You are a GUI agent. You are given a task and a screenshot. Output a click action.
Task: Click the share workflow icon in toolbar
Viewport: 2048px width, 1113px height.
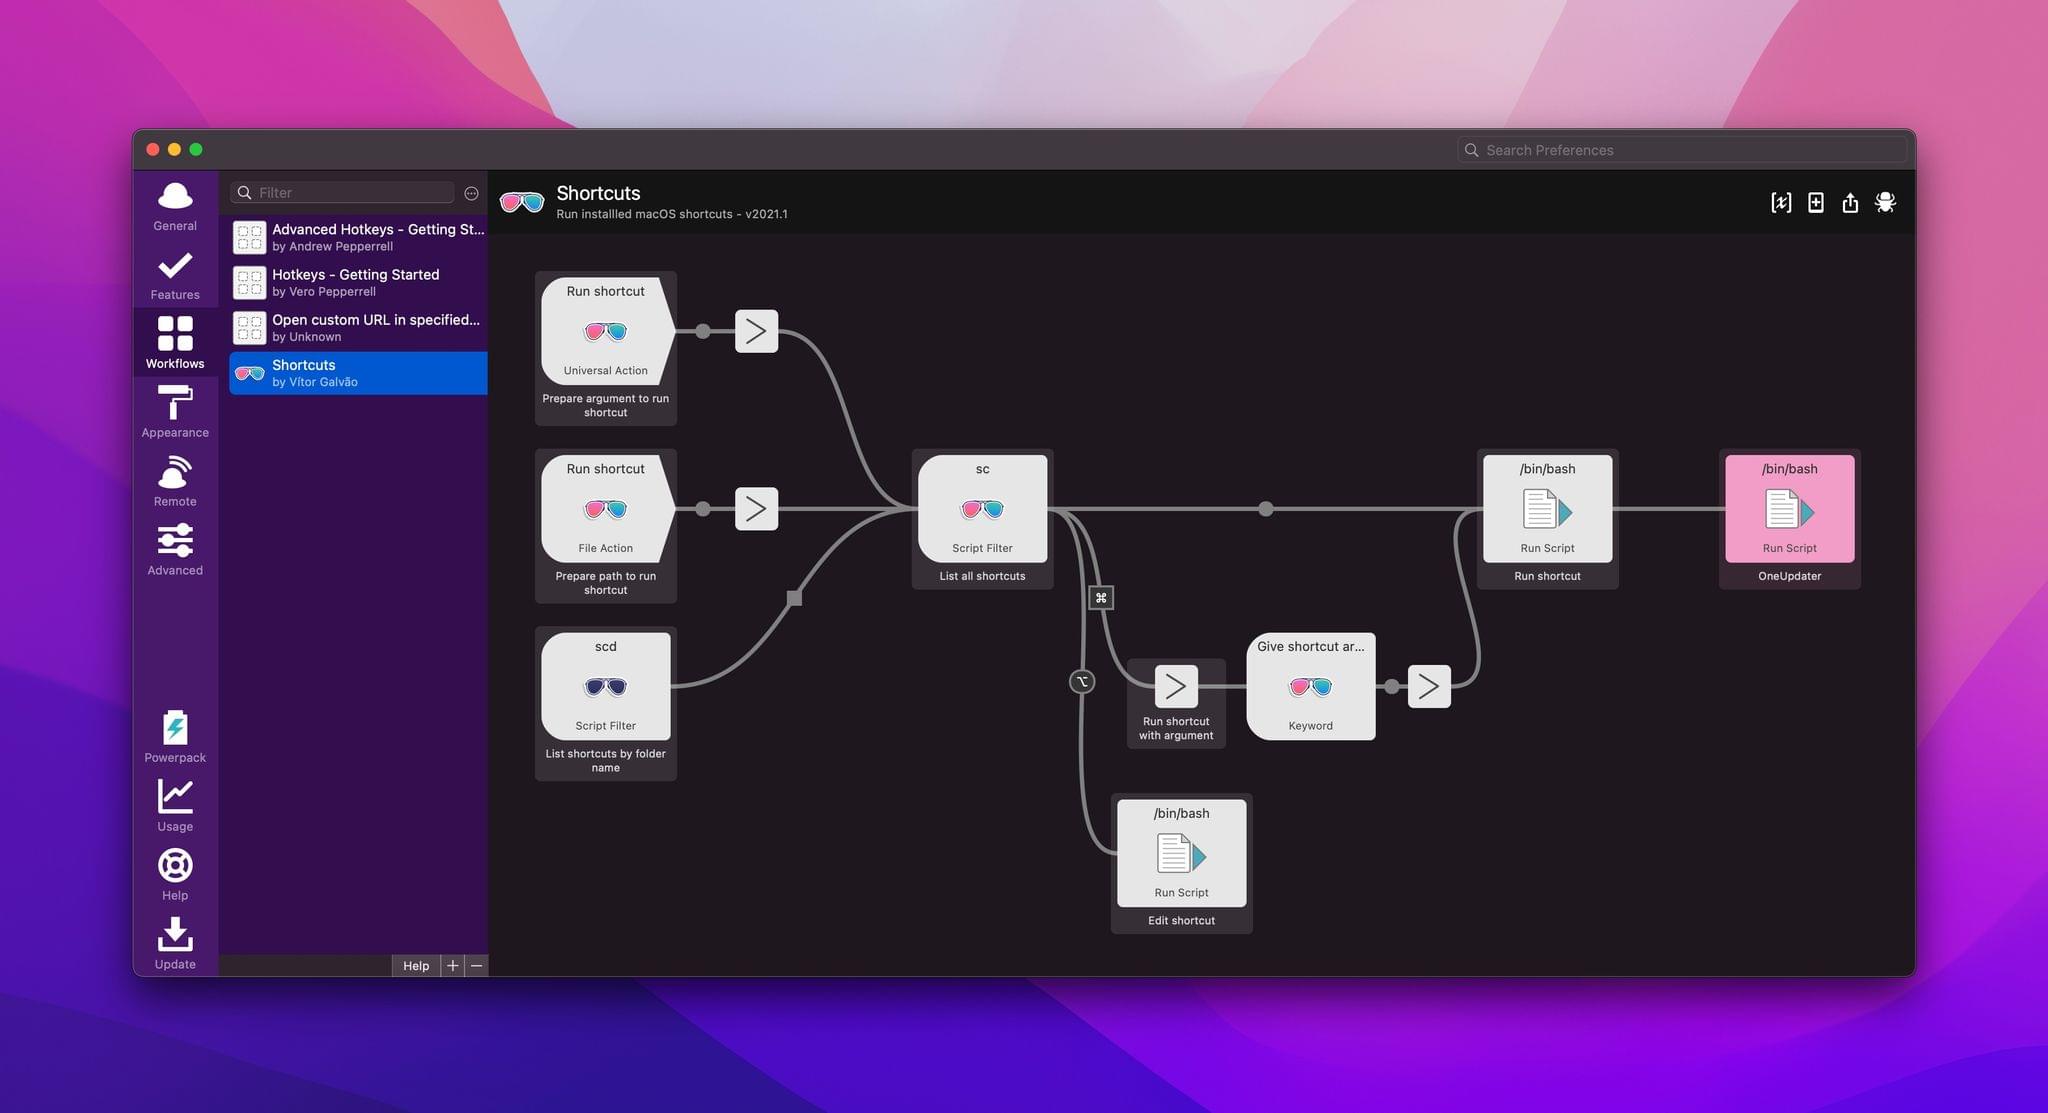click(1851, 201)
